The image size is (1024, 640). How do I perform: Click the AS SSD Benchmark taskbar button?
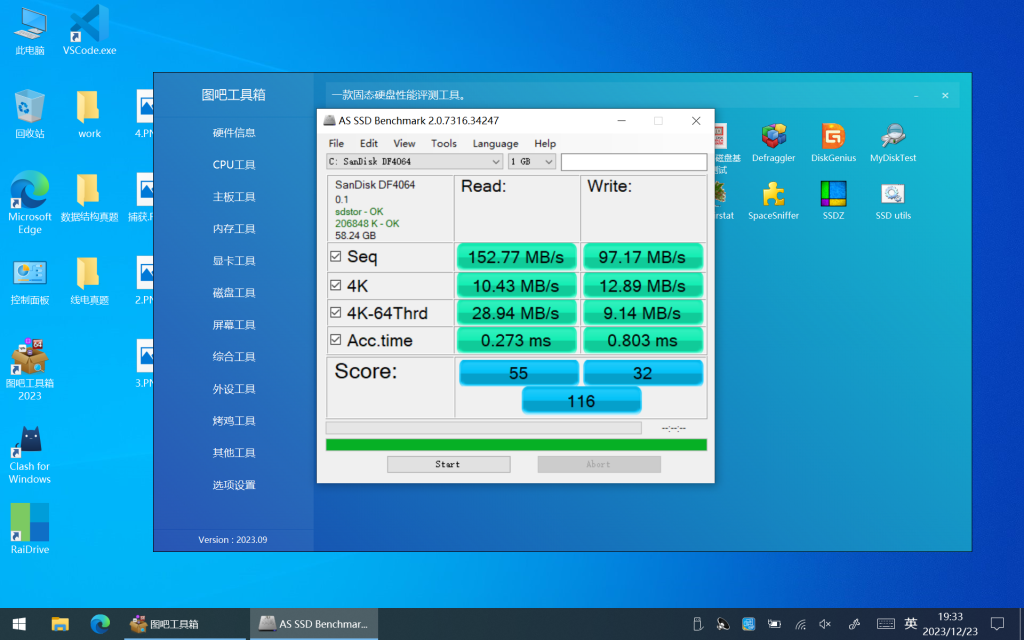(x=314, y=624)
